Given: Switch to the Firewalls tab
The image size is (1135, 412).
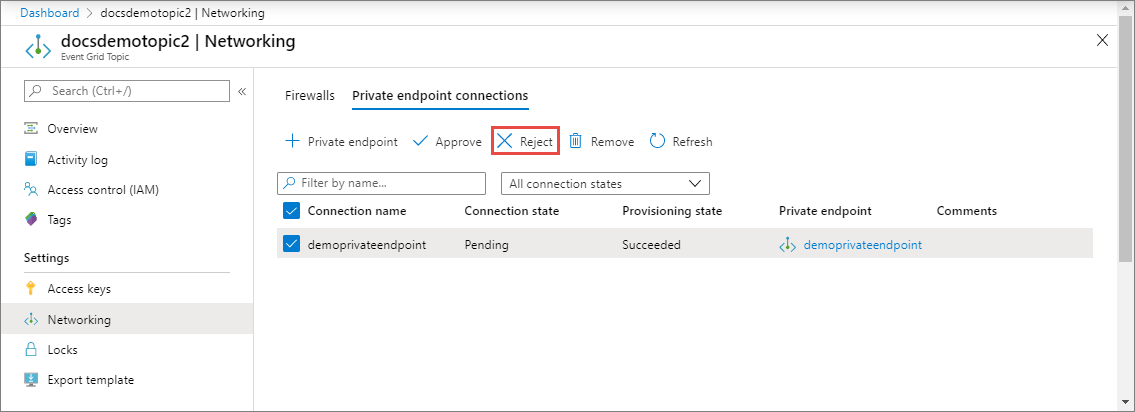Looking at the screenshot, I should pyautogui.click(x=310, y=96).
